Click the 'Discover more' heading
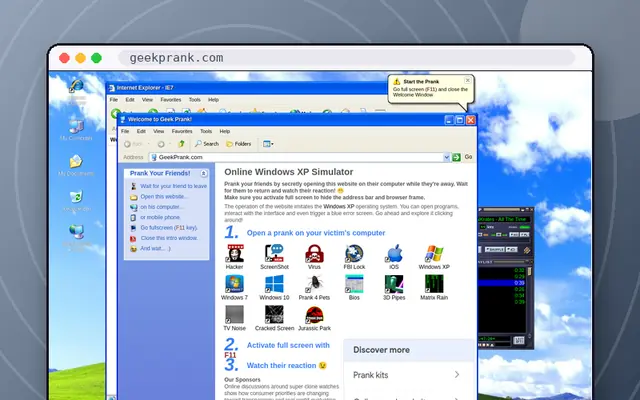 [382, 350]
